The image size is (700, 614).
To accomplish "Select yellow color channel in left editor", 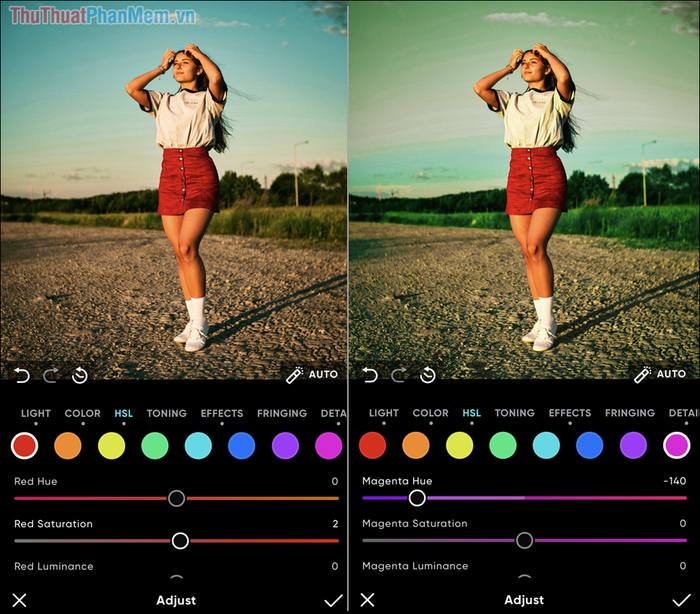I will click(111, 446).
